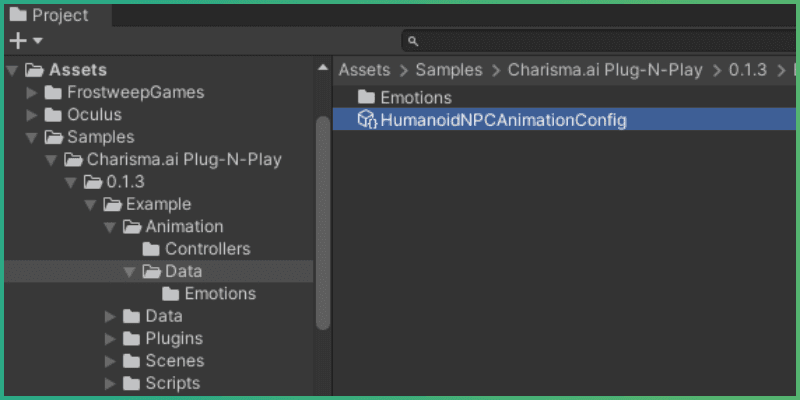Click Assets in the breadcrumb path
The width and height of the screenshot is (800, 400).
tap(365, 70)
